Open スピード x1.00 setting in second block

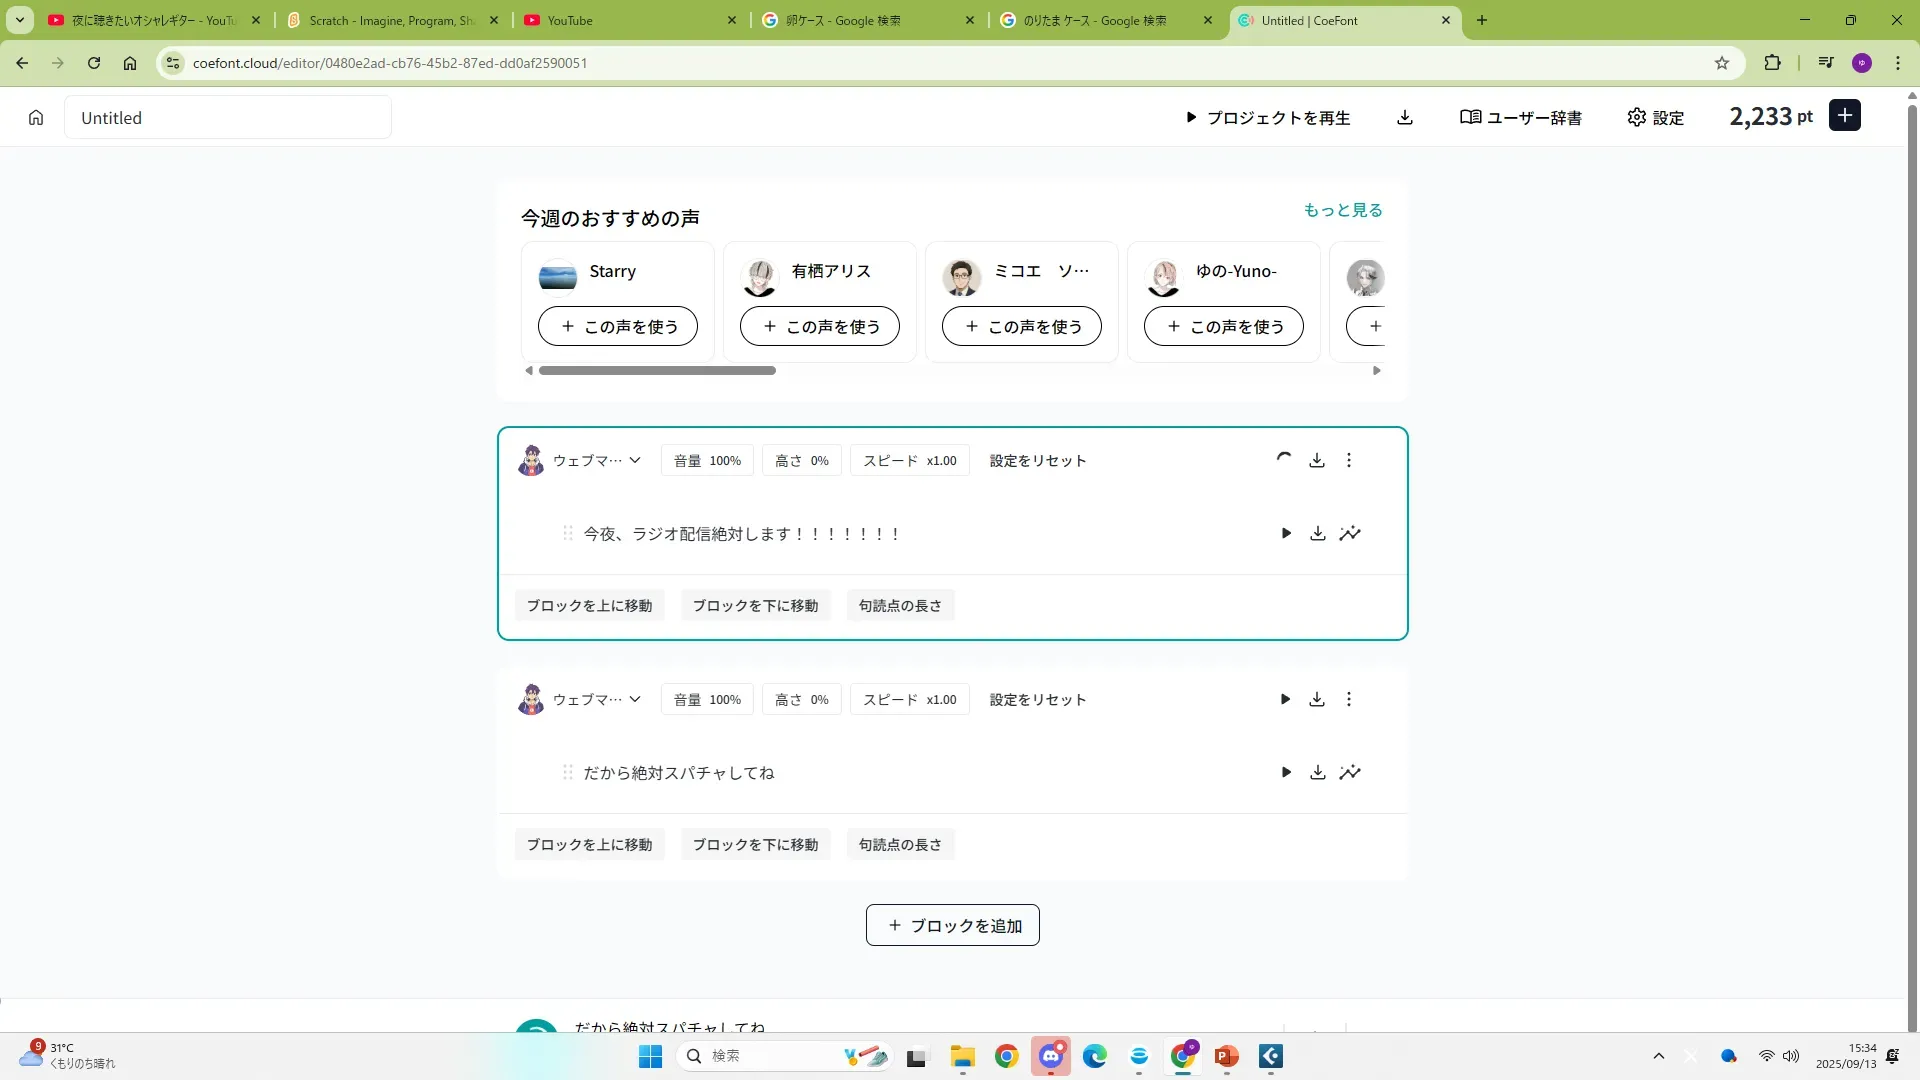pos(909,700)
